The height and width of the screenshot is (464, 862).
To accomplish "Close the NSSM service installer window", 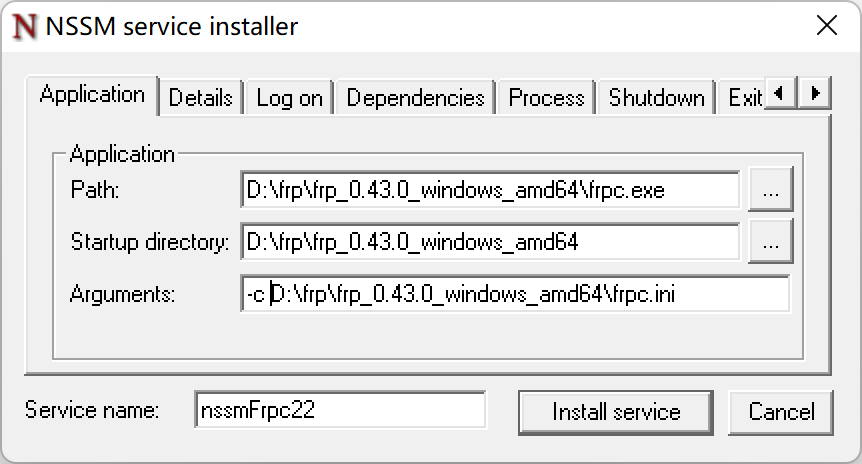I will (x=827, y=27).
